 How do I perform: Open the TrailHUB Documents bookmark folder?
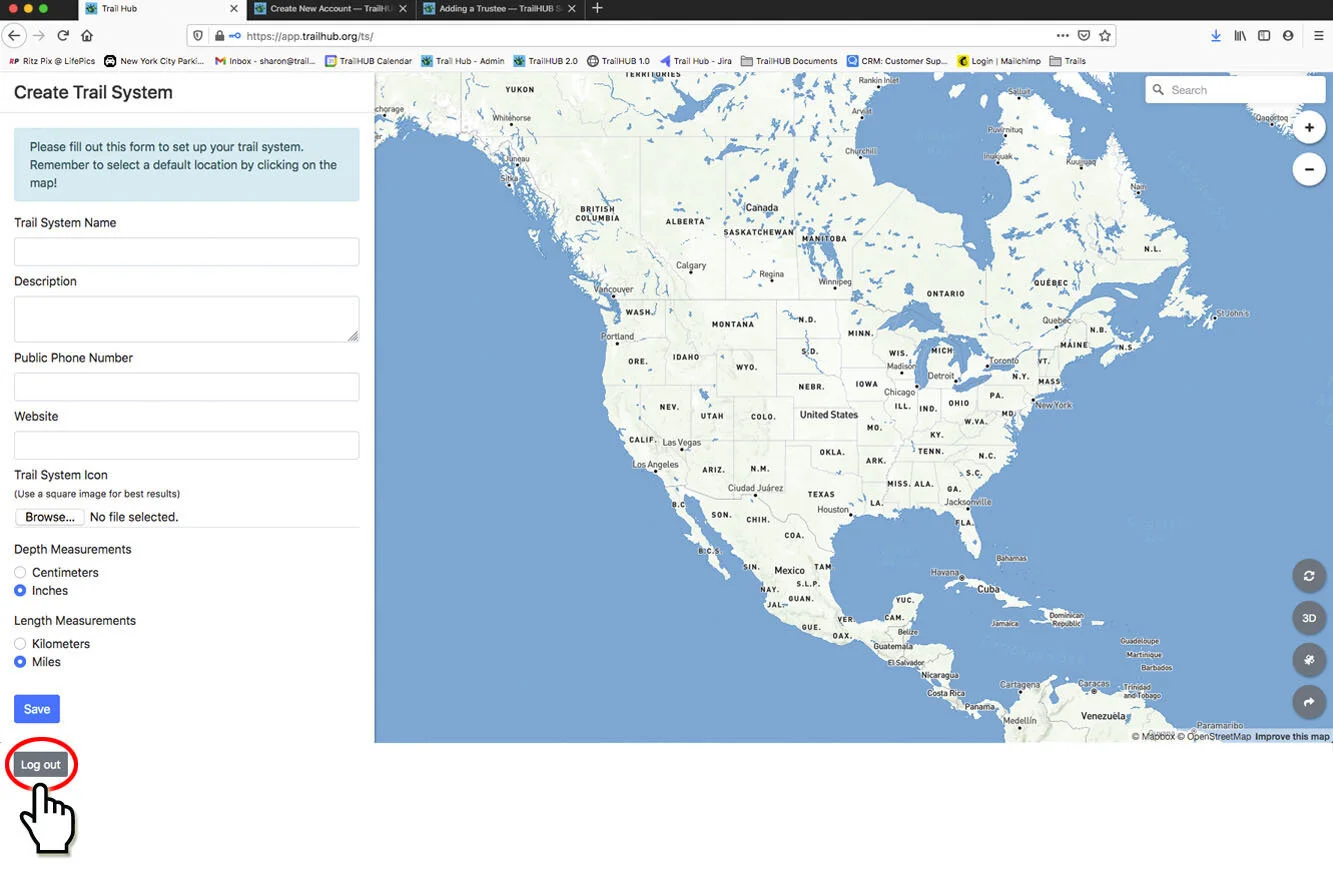(x=789, y=61)
